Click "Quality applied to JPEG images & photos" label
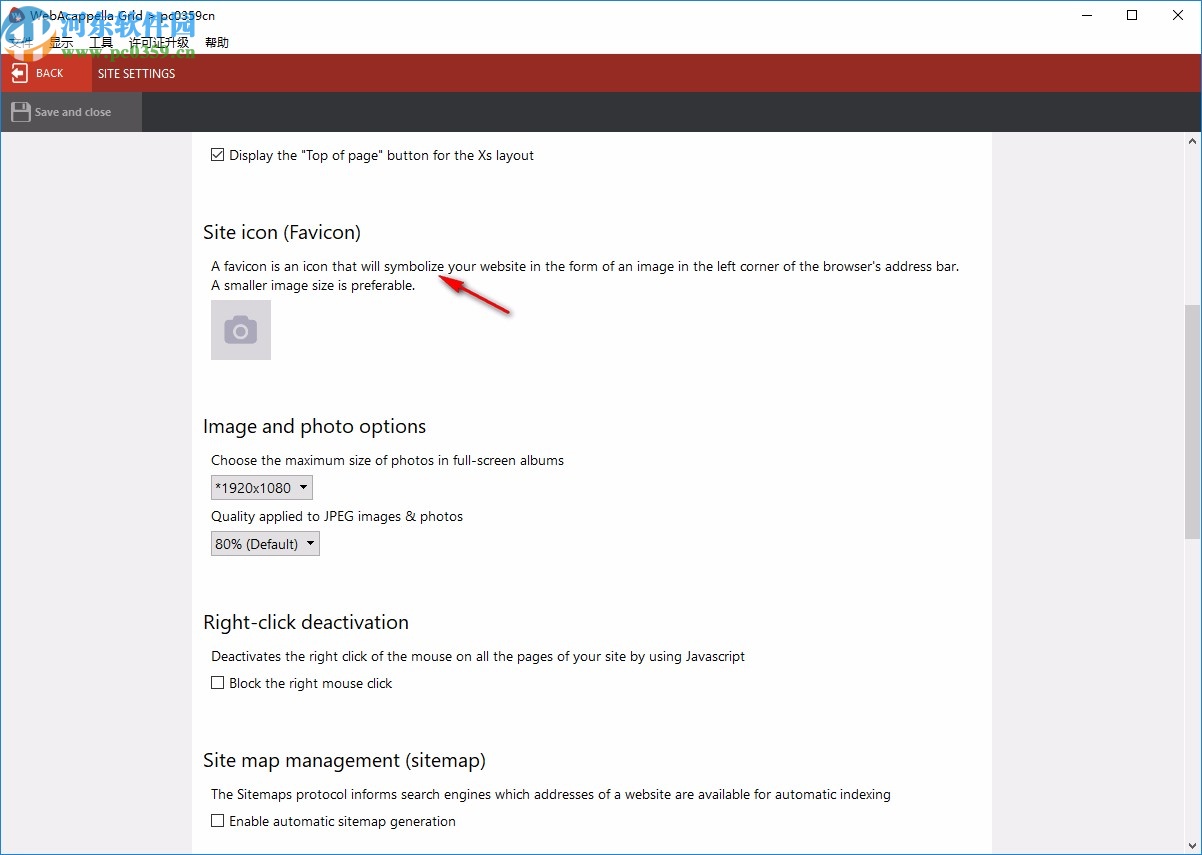 point(337,516)
